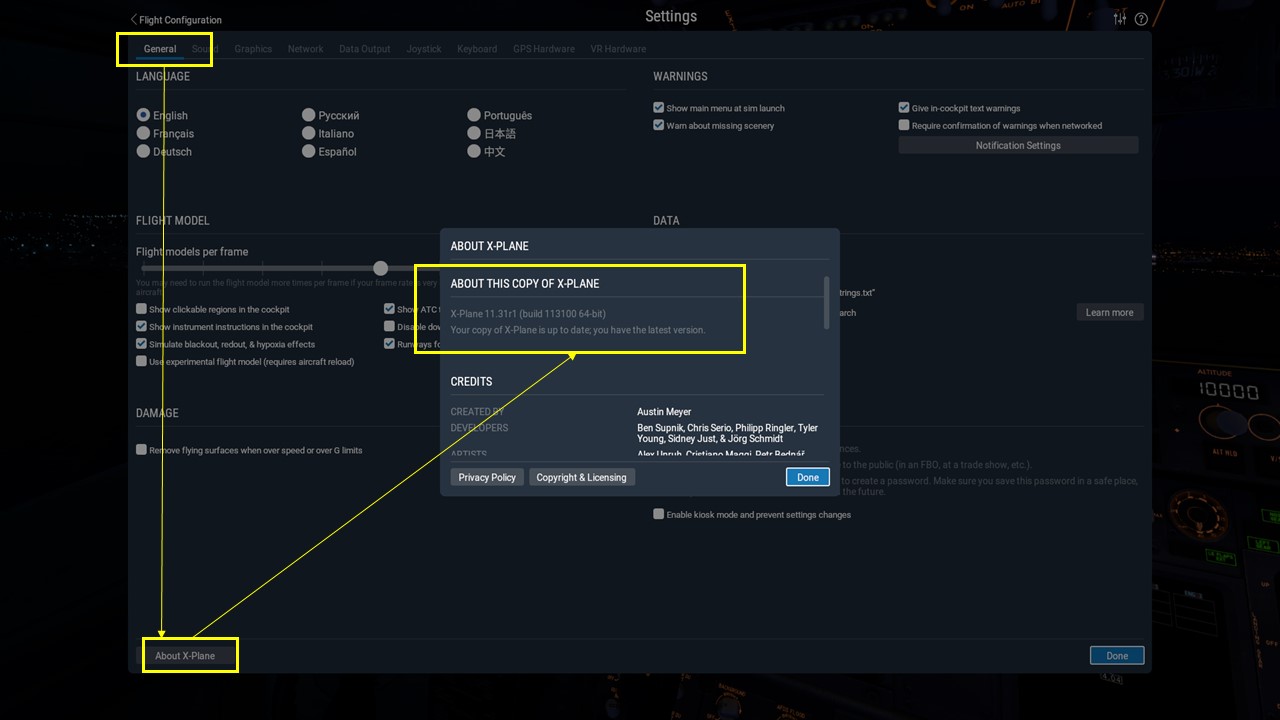Toggle Warn about missing scenery
Screen dimensions: 1280x720
click(659, 125)
